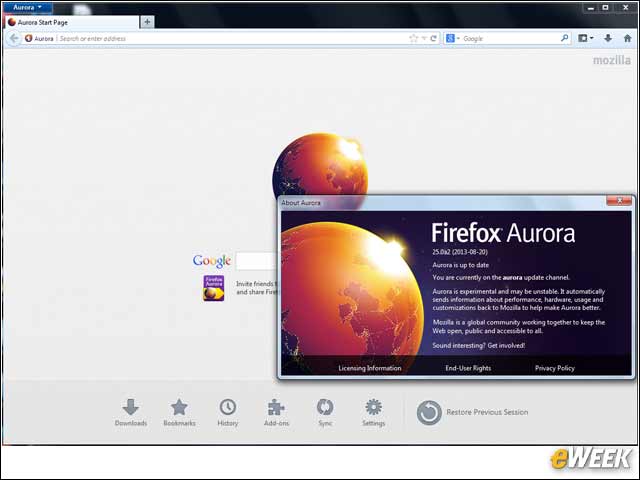Bookmark this page with the star icon
640x480 pixels.
(x=413, y=38)
